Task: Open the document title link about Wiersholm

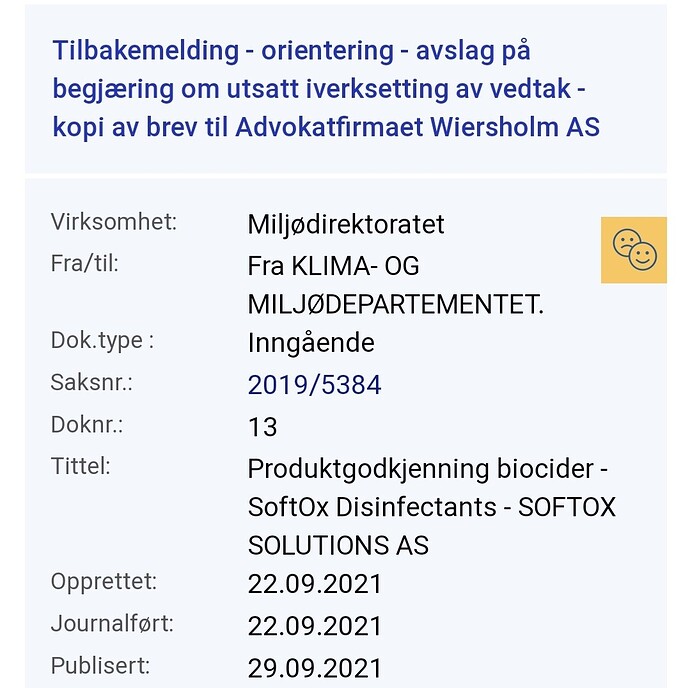Action: click(x=325, y=89)
